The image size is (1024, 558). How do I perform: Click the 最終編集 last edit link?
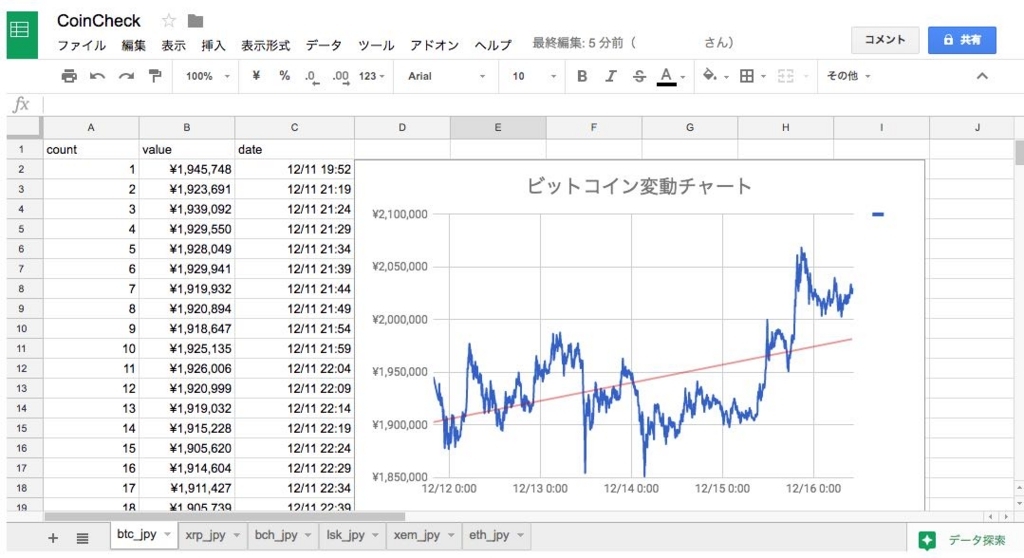pyautogui.click(x=633, y=42)
